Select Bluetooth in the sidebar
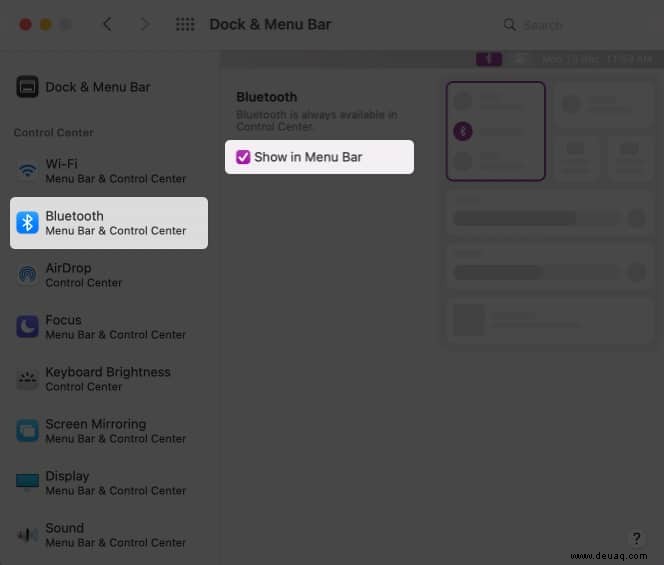The height and width of the screenshot is (565, 664). pyautogui.click(x=109, y=223)
